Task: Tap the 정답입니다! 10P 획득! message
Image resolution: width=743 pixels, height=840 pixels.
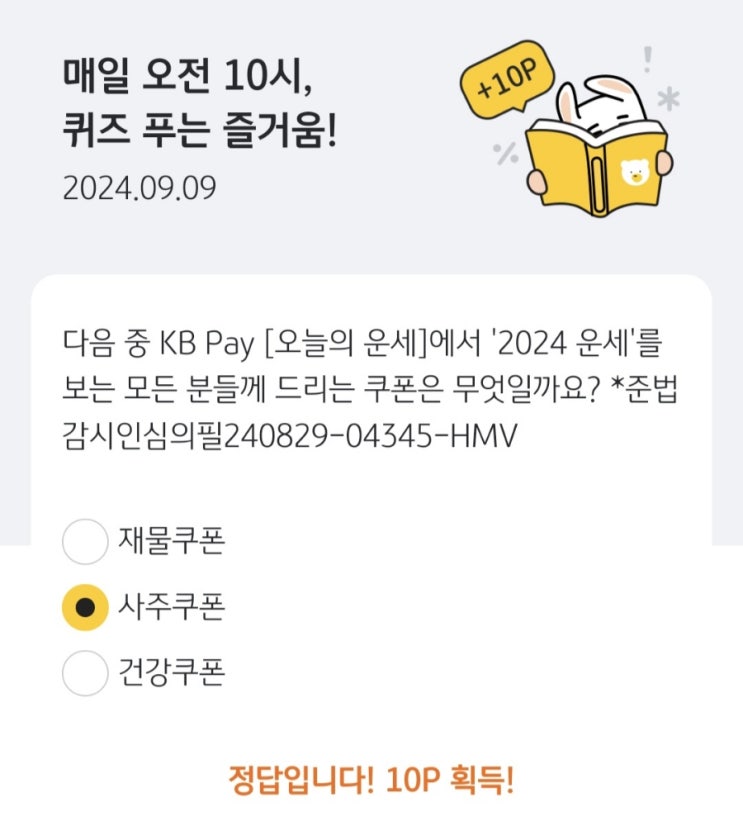Action: [x=371, y=780]
